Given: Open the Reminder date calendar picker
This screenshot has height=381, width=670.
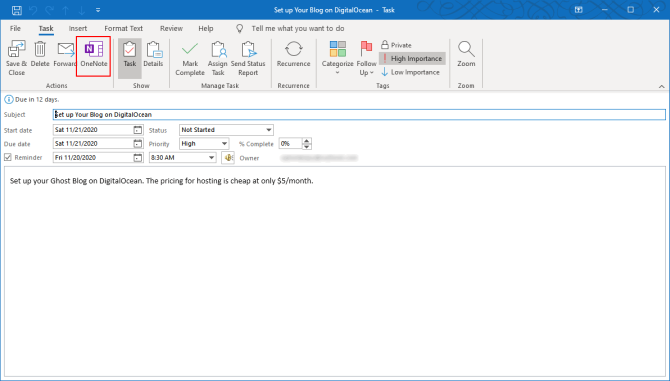Looking at the screenshot, I should point(138,158).
